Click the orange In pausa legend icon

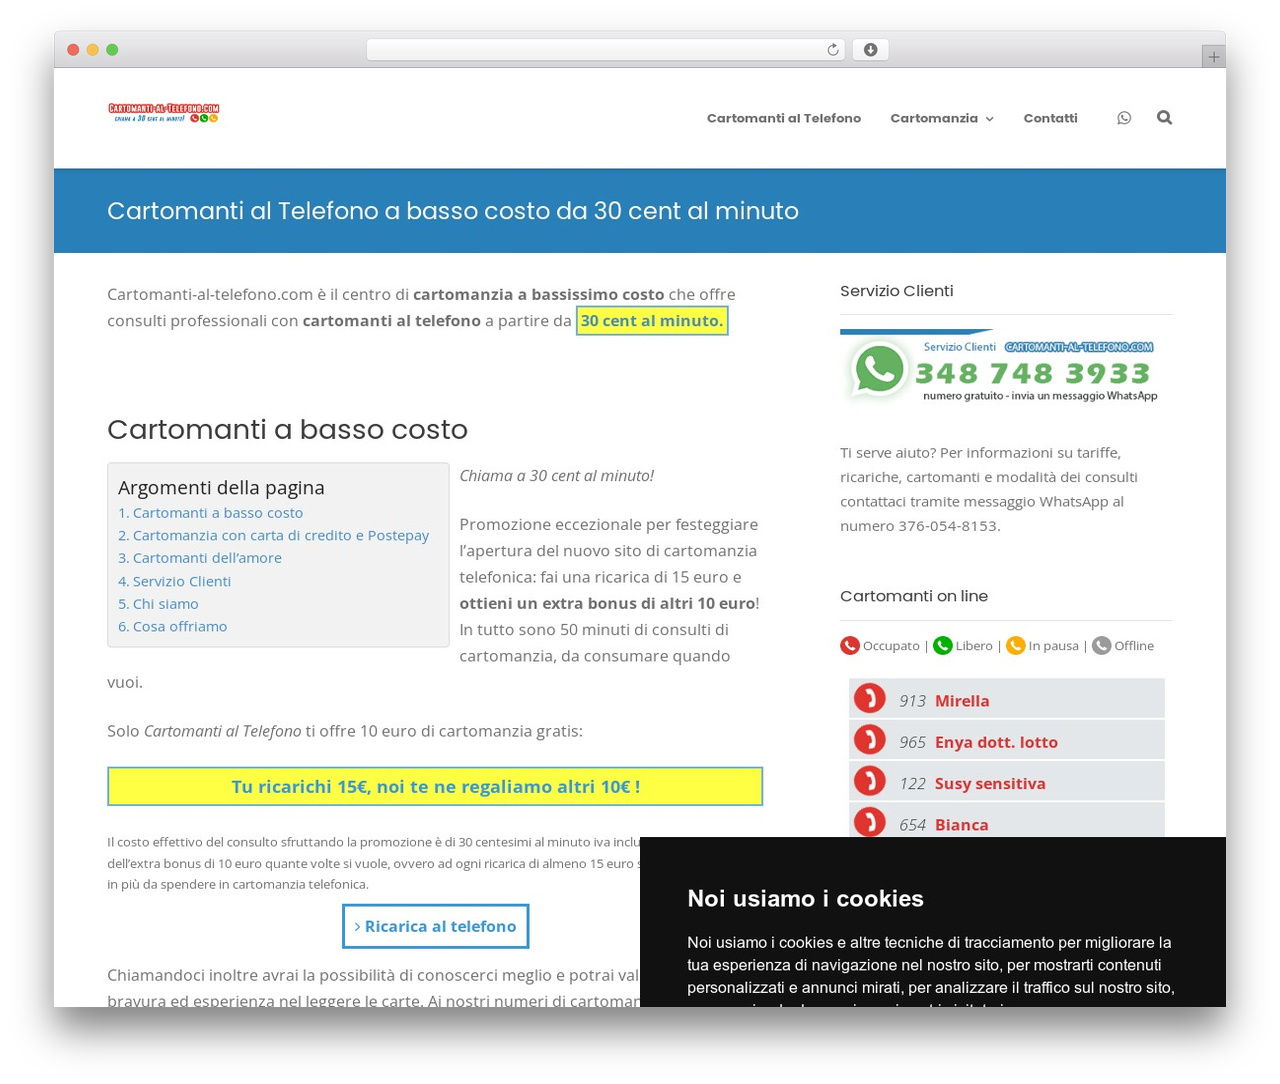(1015, 646)
